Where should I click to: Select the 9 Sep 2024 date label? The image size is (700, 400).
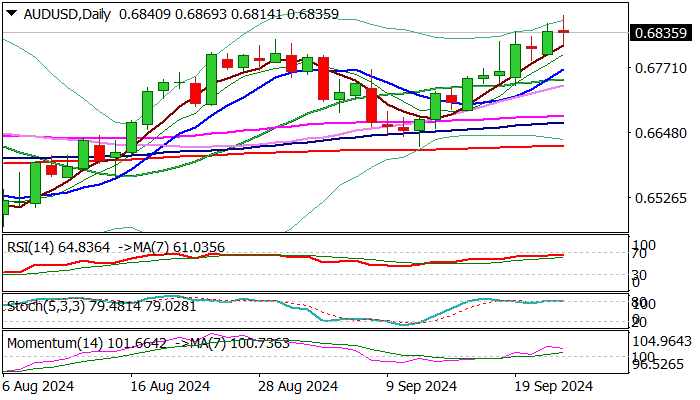point(421,386)
